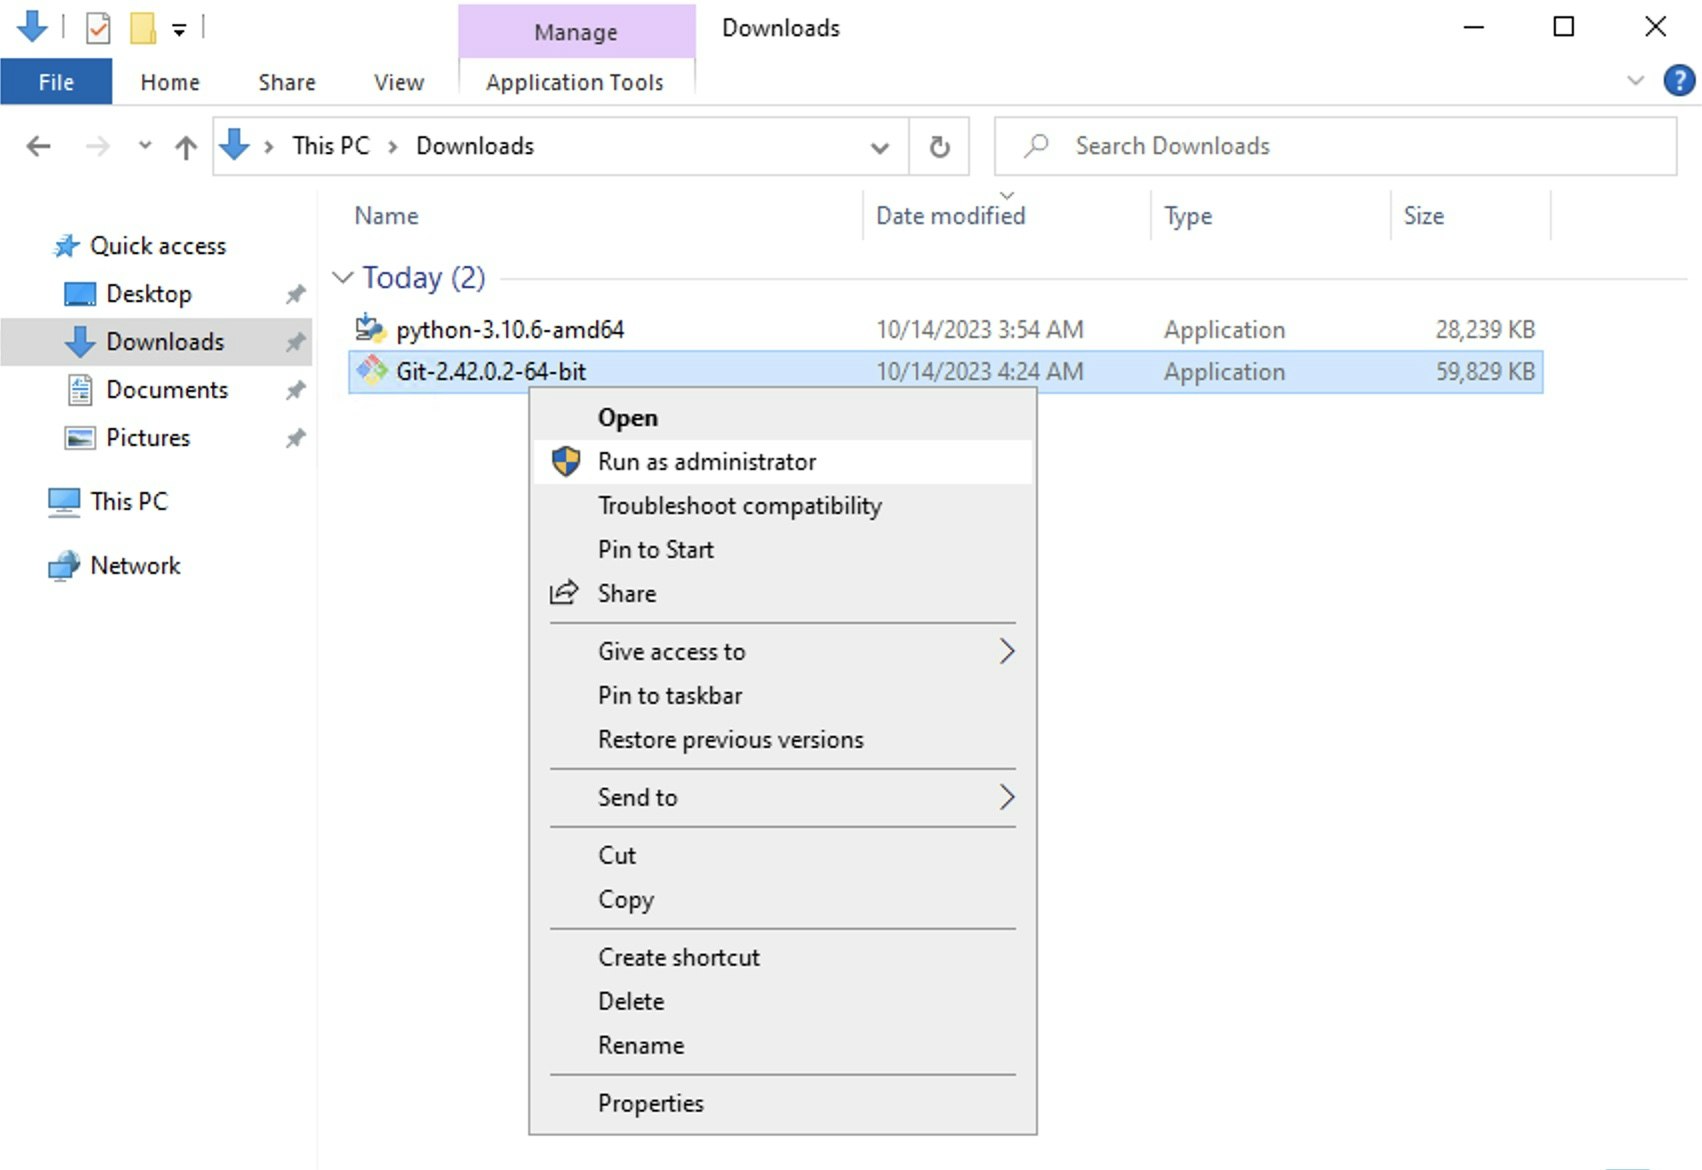Unpin Pictures using its pin icon

(x=295, y=438)
